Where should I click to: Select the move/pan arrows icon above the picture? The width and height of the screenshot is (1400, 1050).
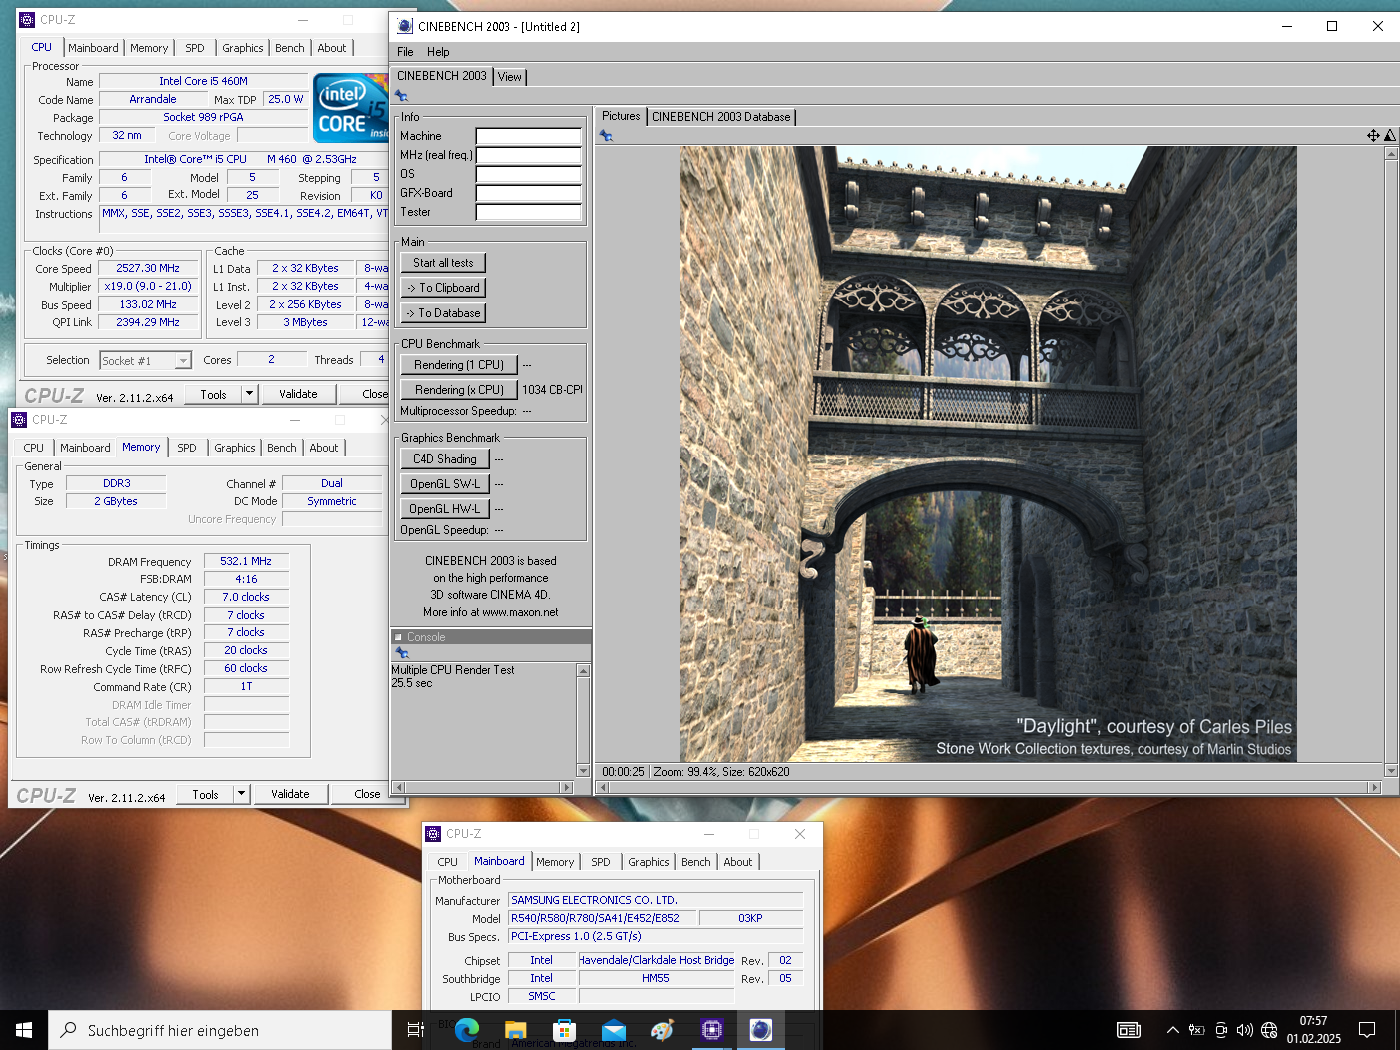1373,135
